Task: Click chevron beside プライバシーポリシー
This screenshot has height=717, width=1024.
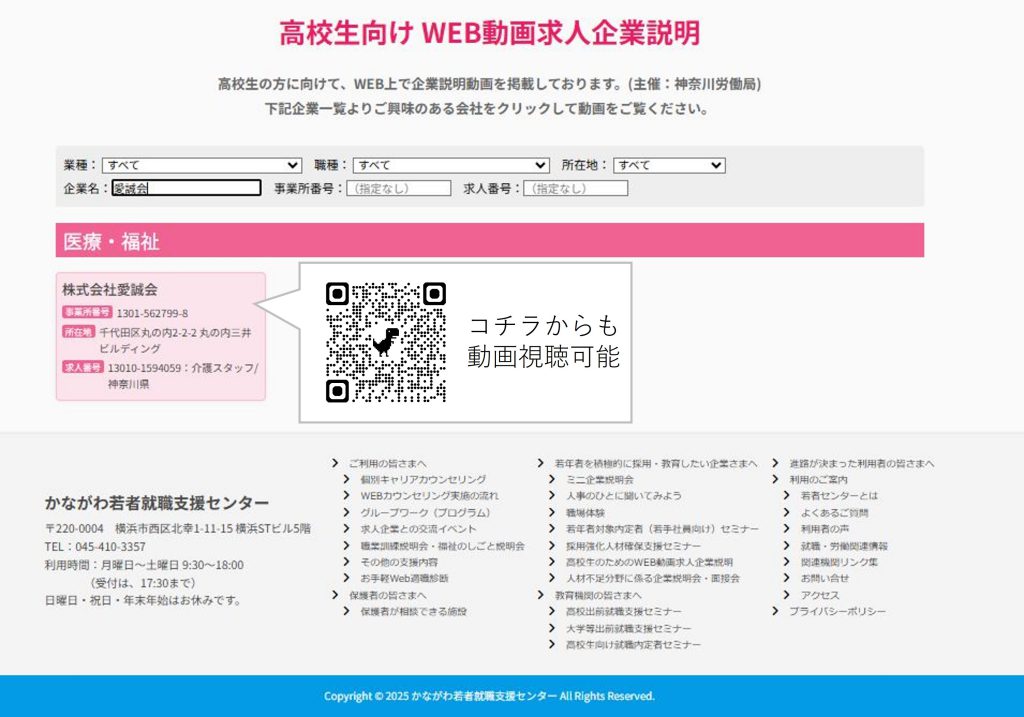Action: click(x=776, y=611)
